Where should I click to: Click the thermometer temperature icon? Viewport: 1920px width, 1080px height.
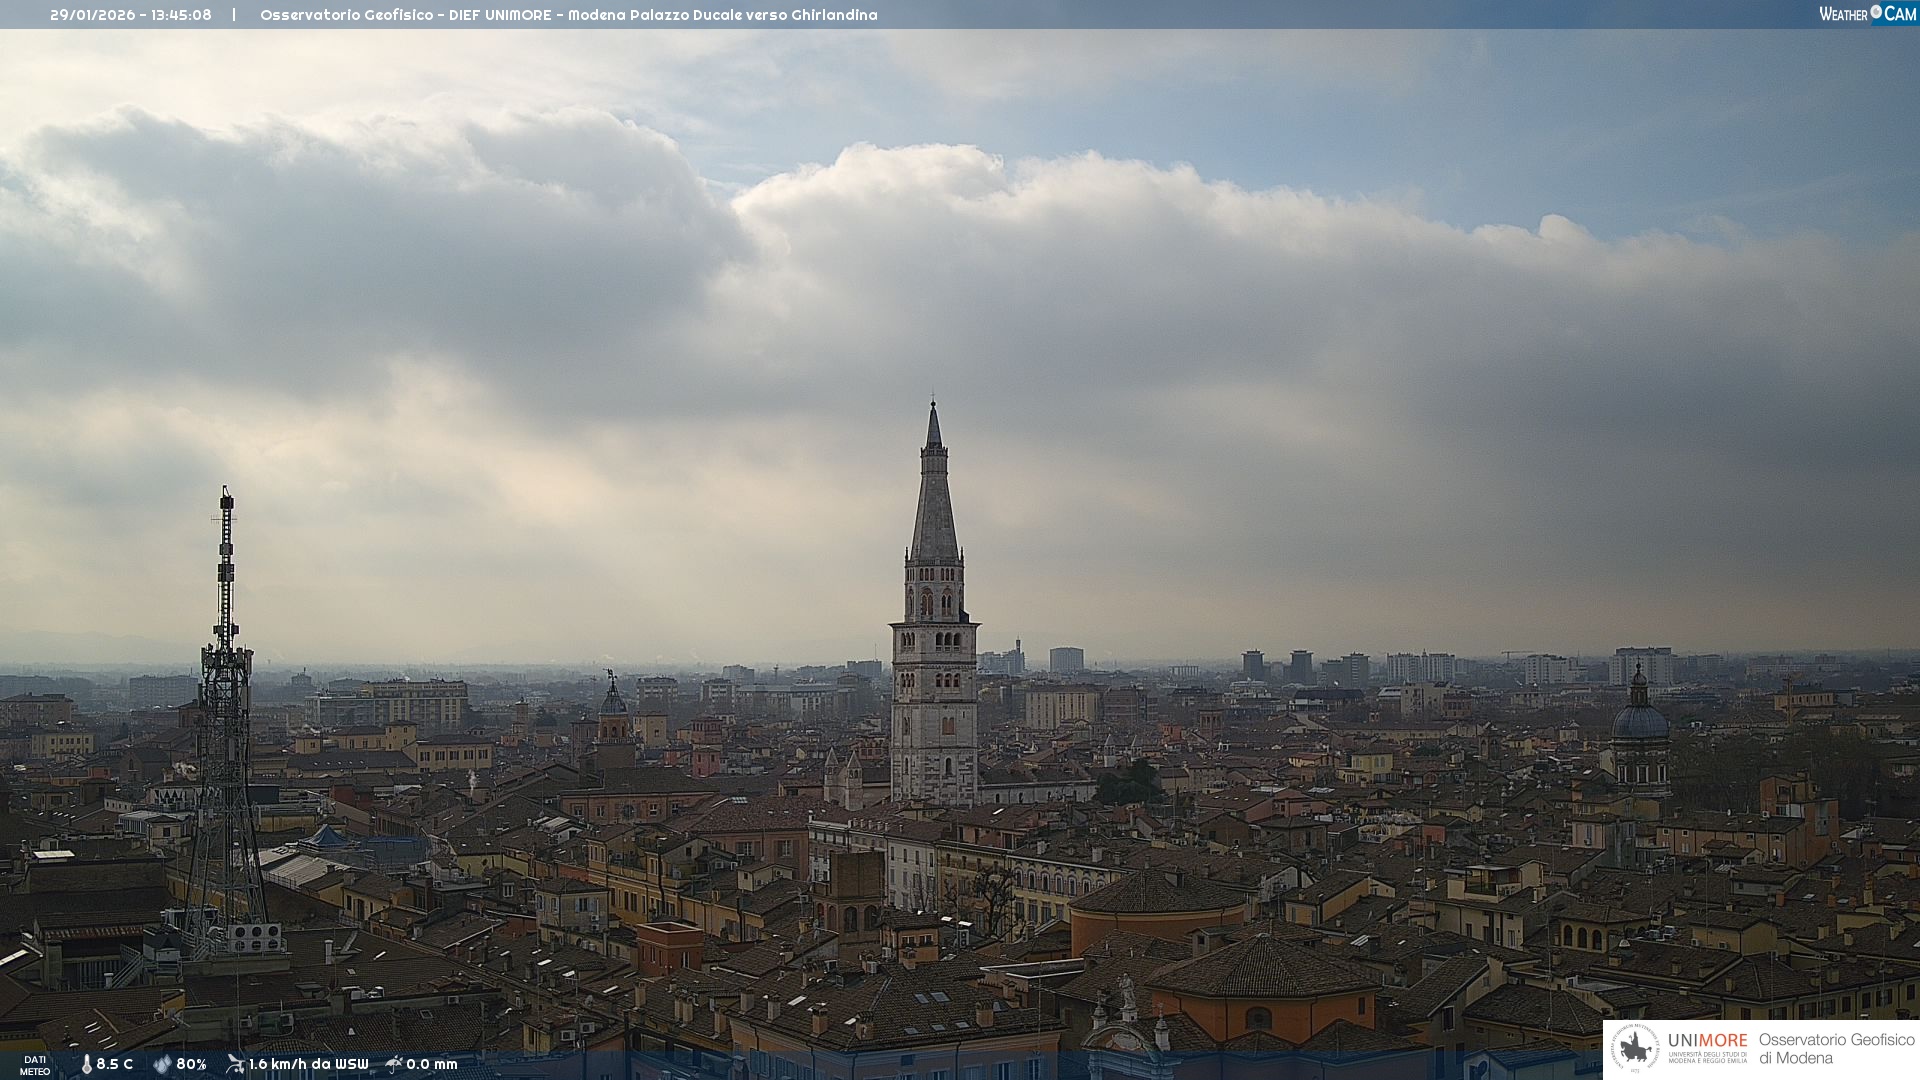point(86,1065)
